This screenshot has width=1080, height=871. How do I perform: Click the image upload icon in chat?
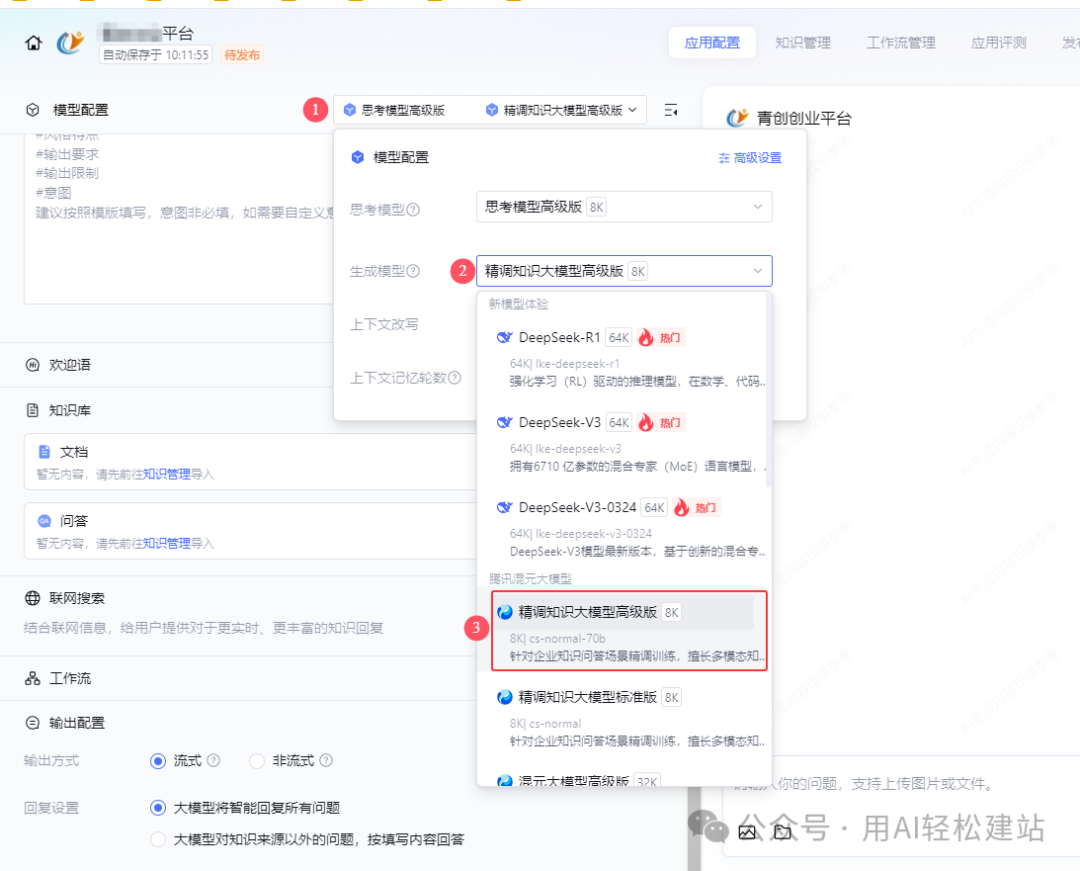[x=747, y=832]
